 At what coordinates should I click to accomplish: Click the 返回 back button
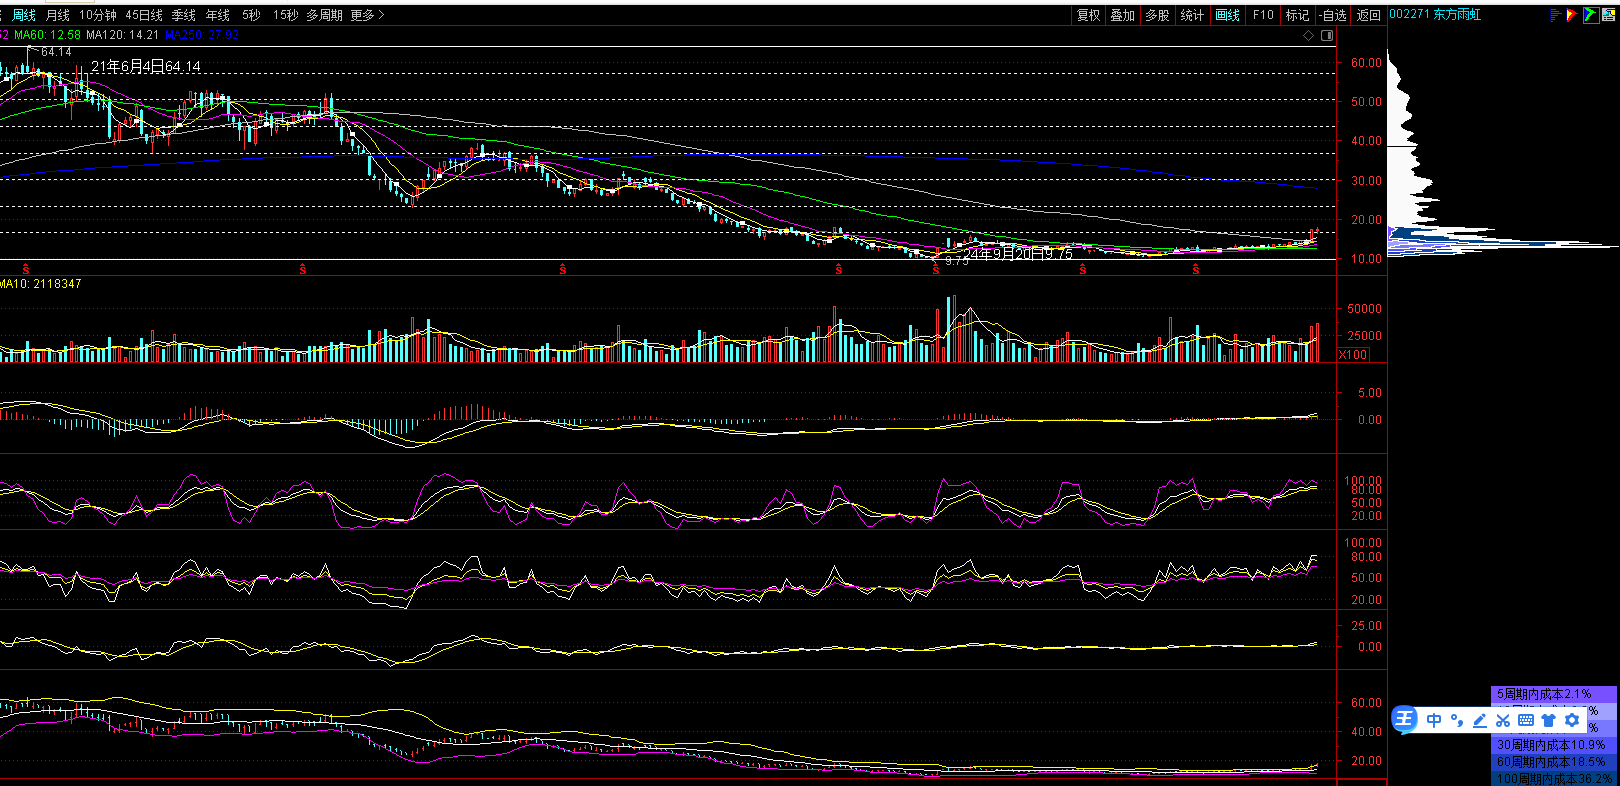click(x=1368, y=15)
